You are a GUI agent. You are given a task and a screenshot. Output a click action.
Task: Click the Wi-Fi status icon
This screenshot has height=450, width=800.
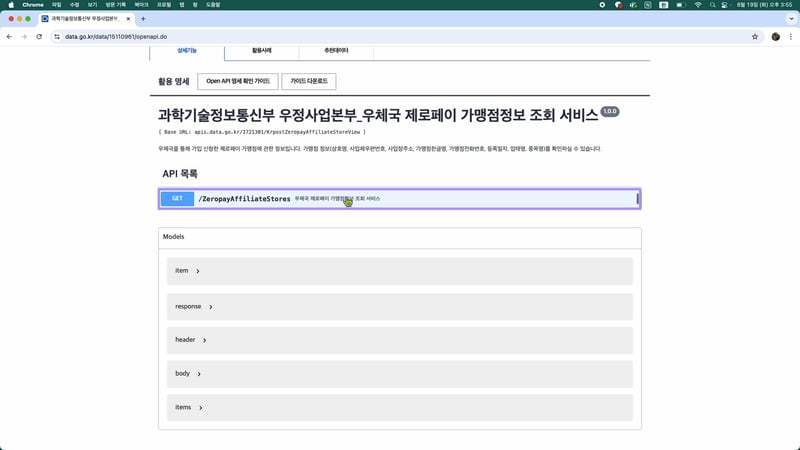[x=697, y=5]
